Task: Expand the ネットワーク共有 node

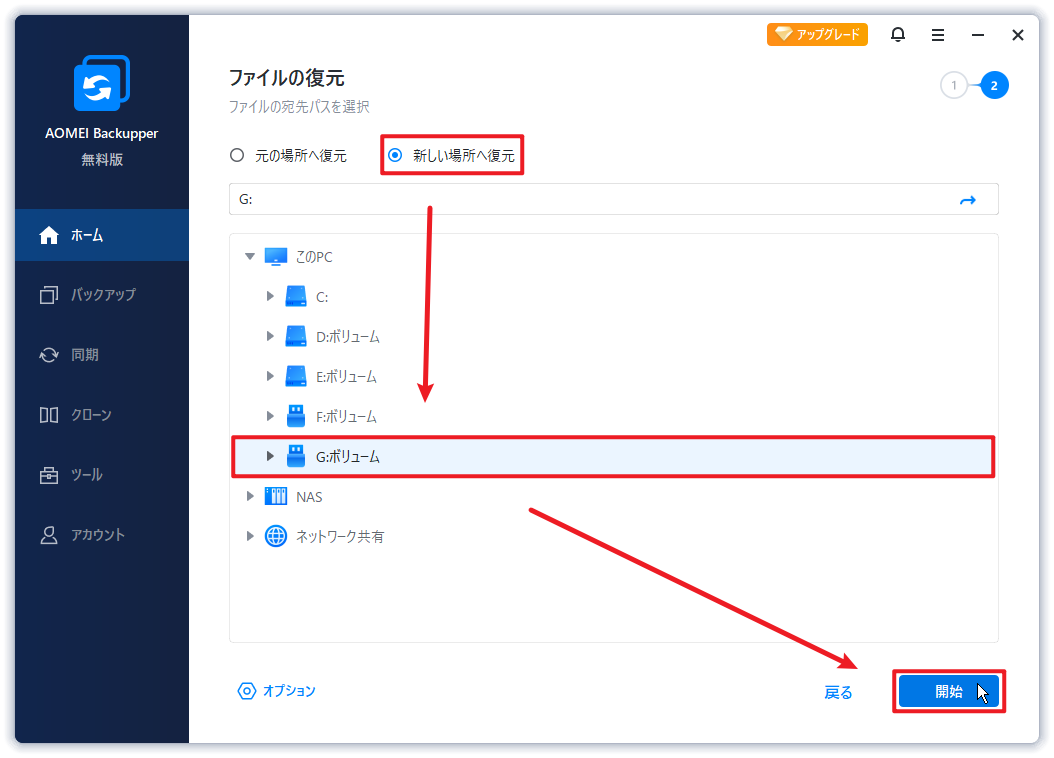Action: pos(250,537)
